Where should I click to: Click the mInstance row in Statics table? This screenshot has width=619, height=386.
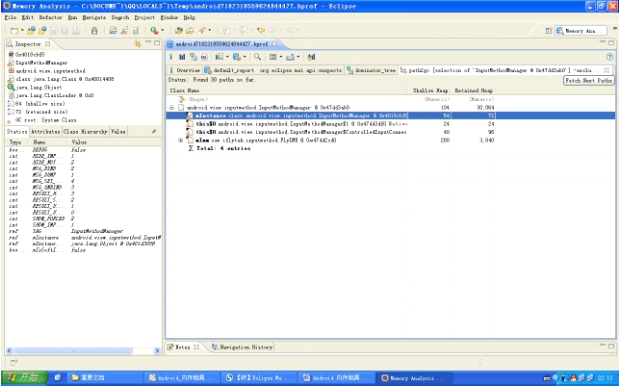84,238
